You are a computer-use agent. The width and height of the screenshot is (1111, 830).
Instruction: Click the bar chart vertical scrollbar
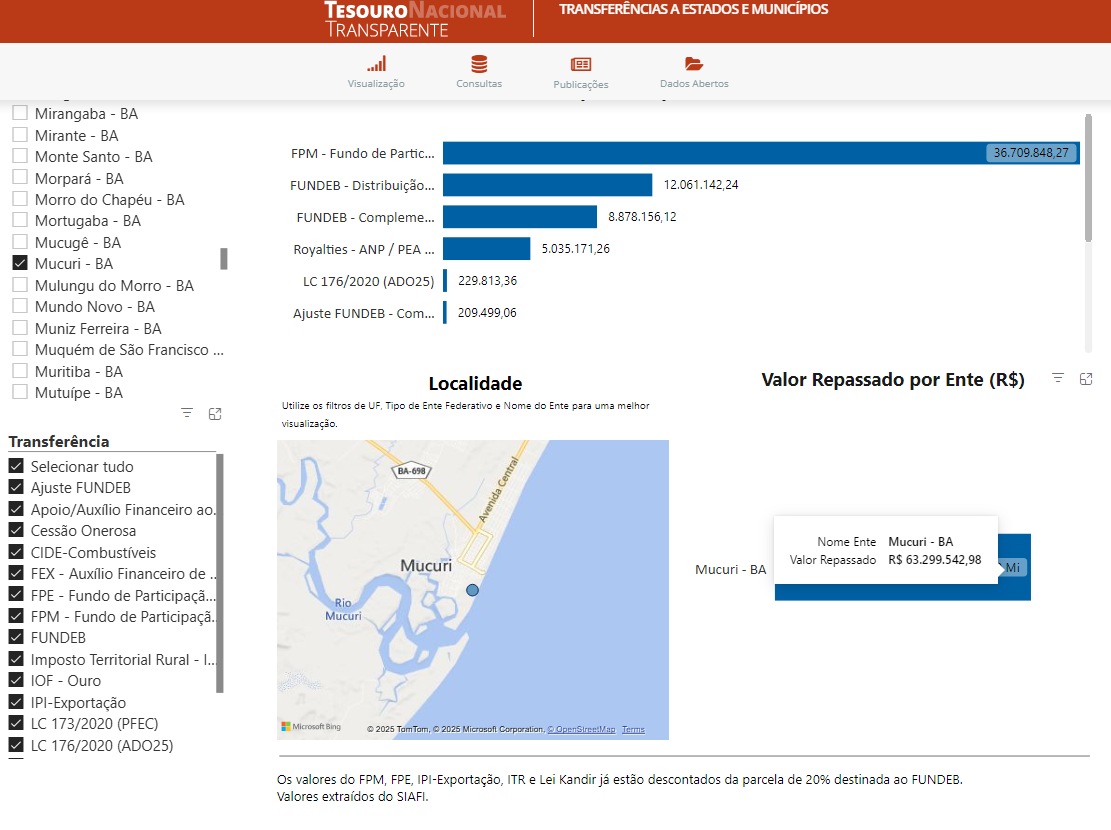coord(1088,180)
